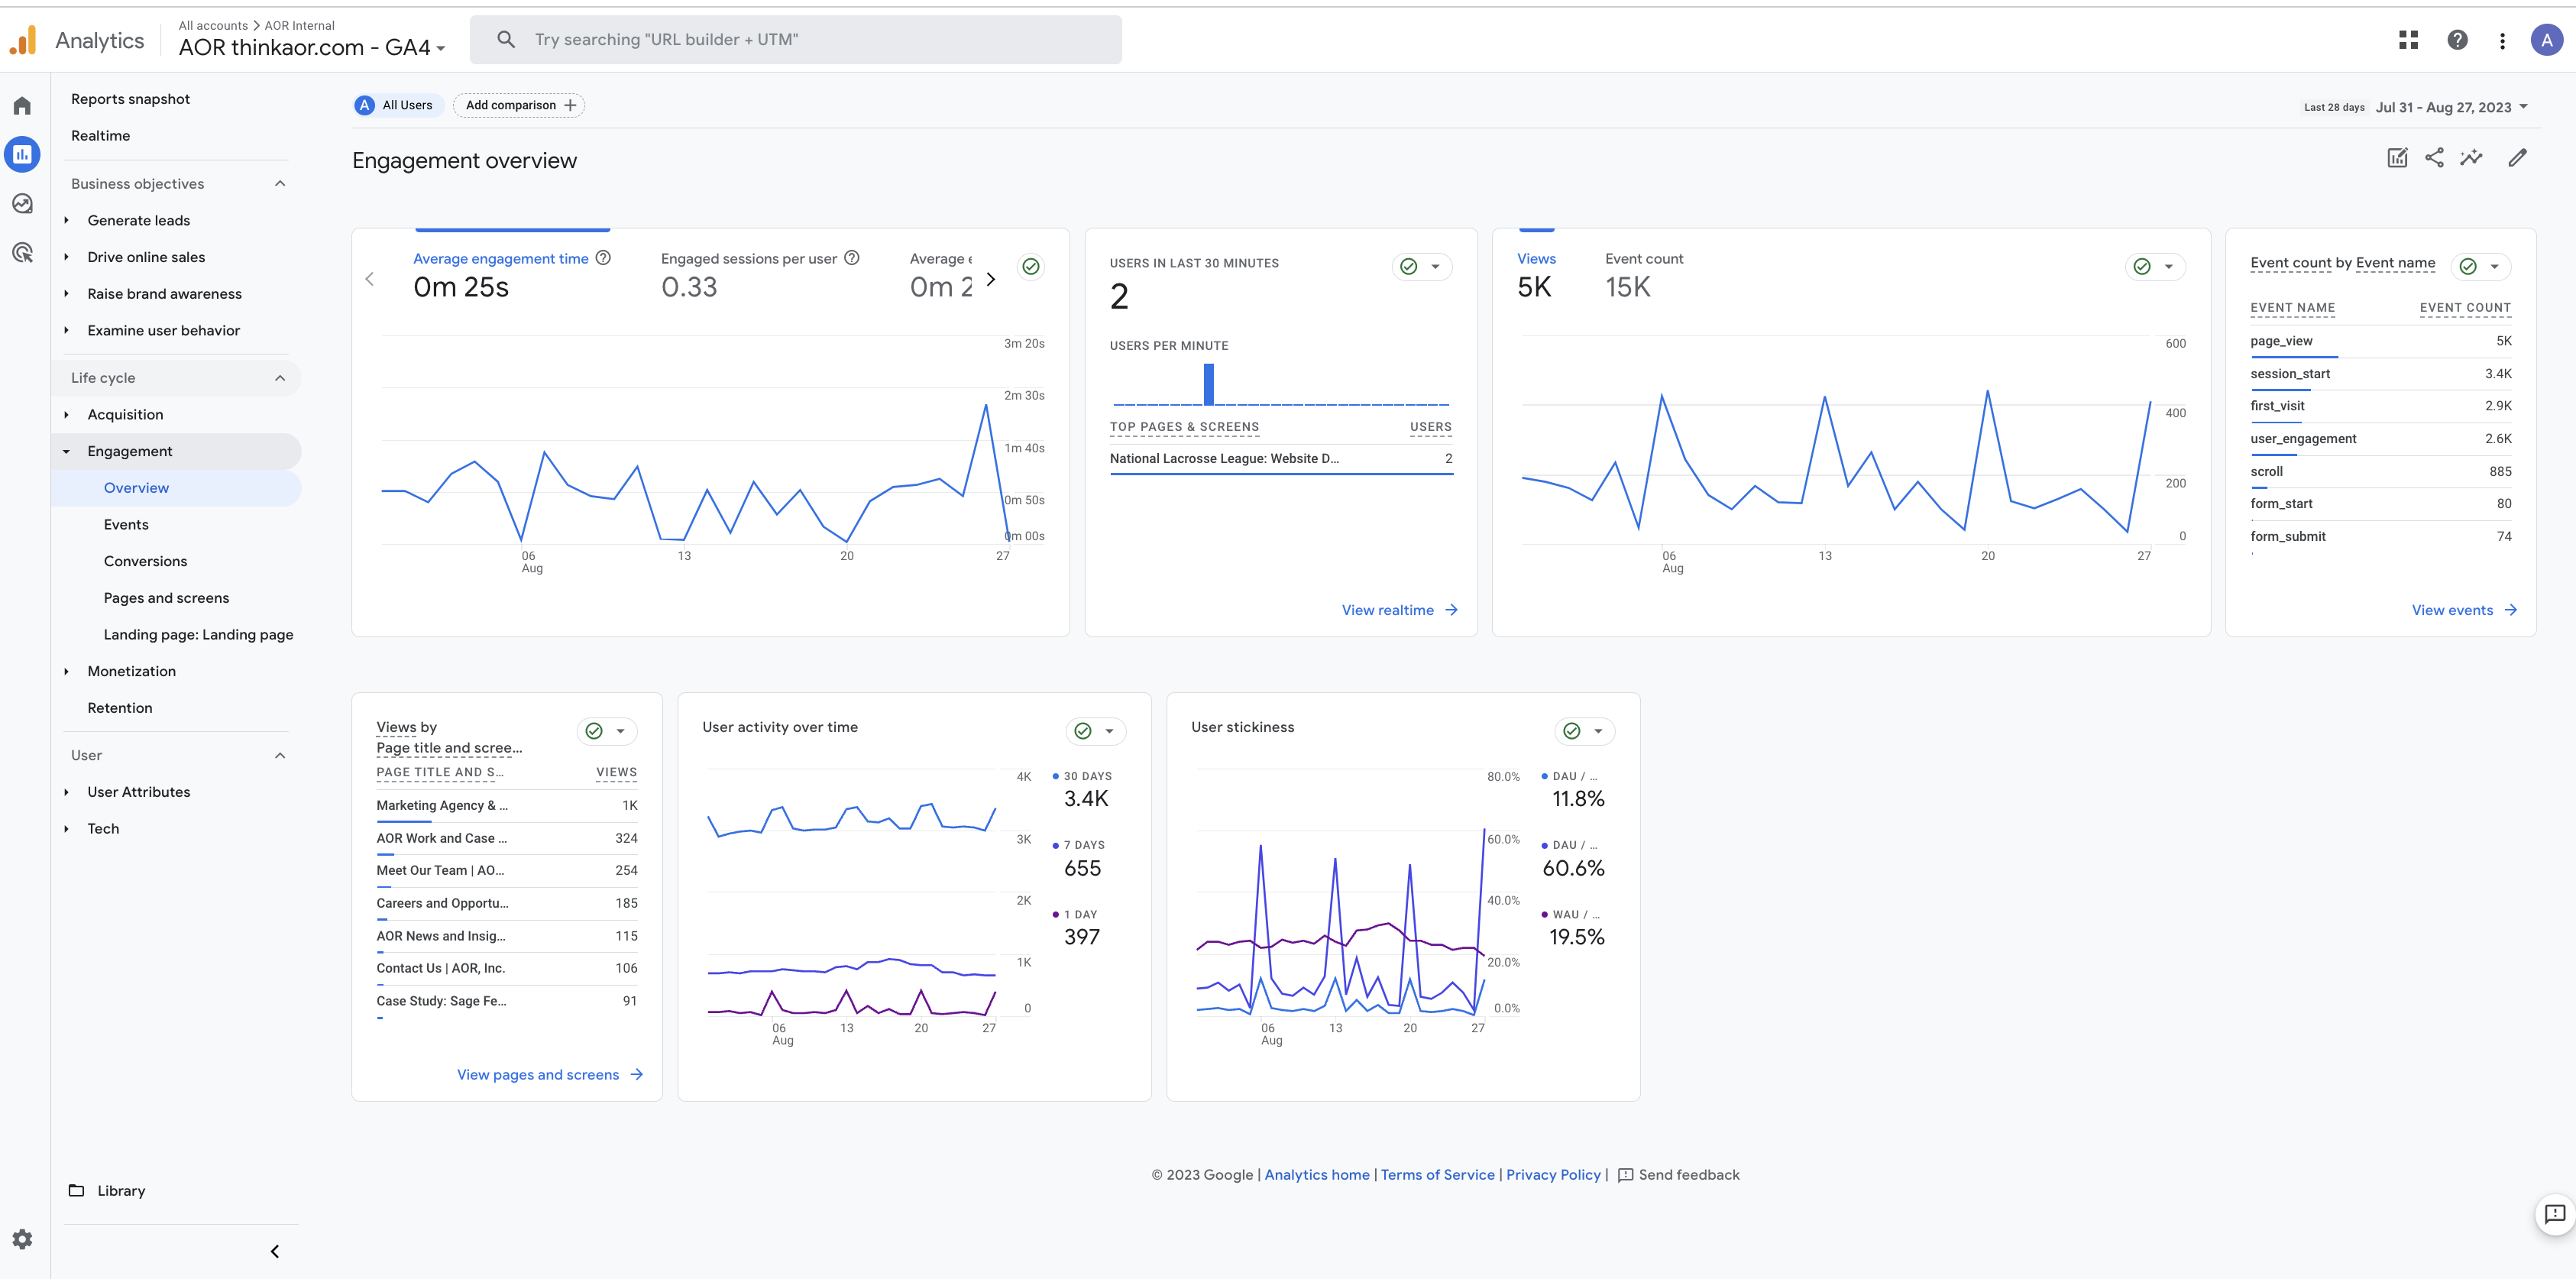Open Reports snapshot
This screenshot has width=2576, height=1279.
click(x=130, y=98)
